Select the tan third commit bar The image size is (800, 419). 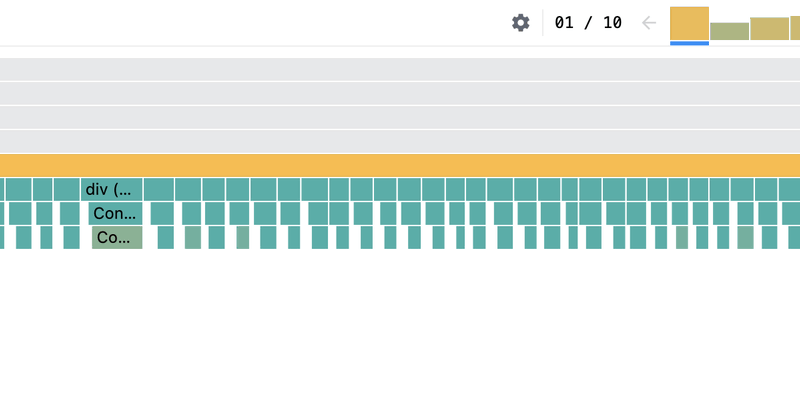769,29
